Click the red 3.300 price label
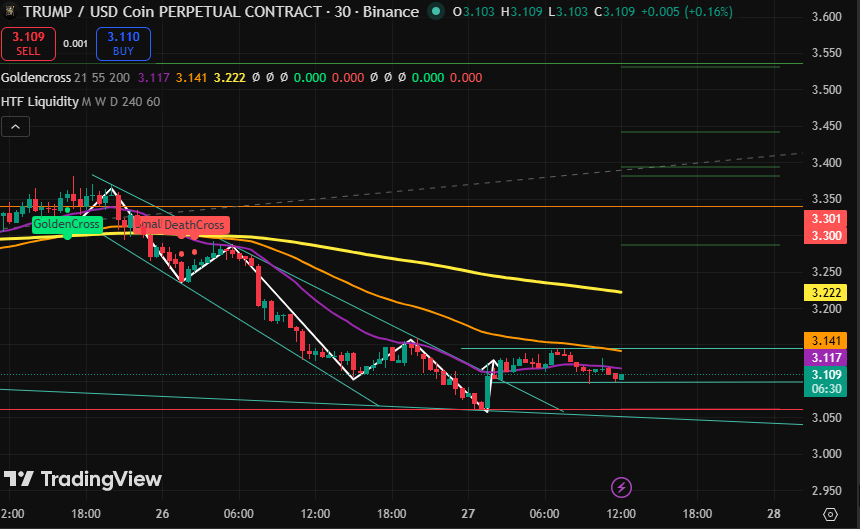 pyautogui.click(x=825, y=236)
